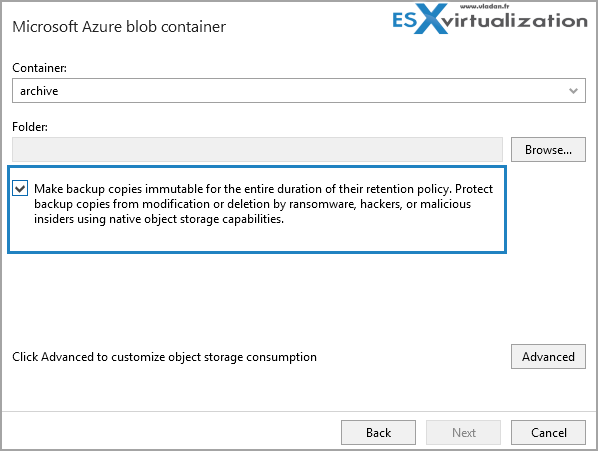Toggle the immutable backup copies checkbox
The image size is (598, 451).
[20, 188]
